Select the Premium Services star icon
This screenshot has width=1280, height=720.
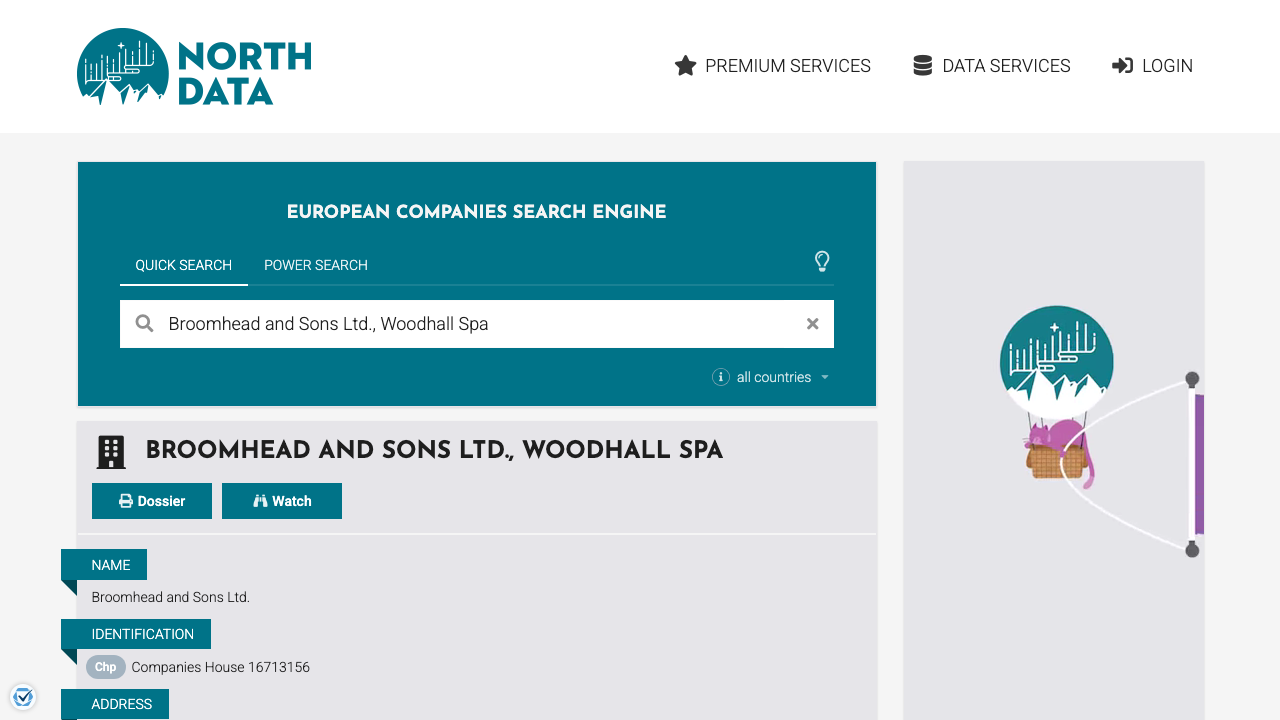click(684, 65)
